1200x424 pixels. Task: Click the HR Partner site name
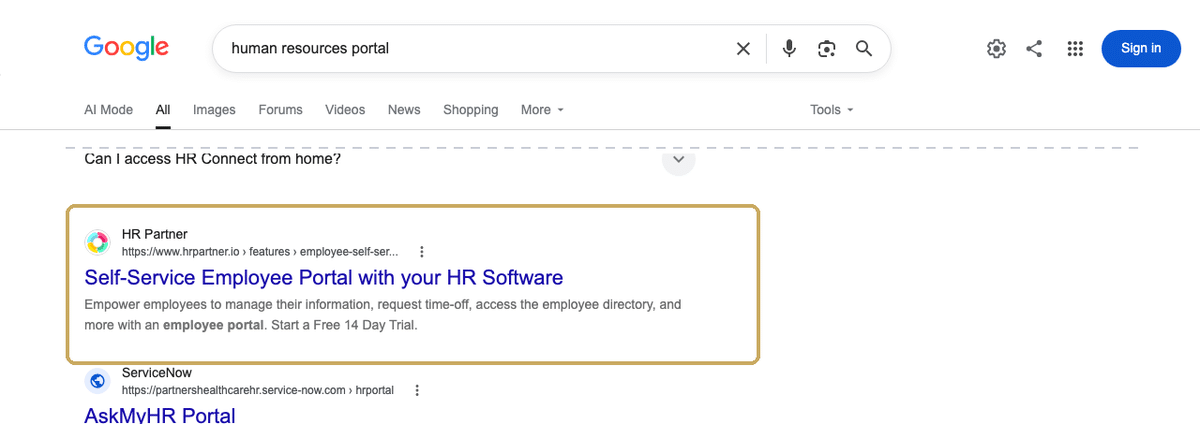click(154, 235)
